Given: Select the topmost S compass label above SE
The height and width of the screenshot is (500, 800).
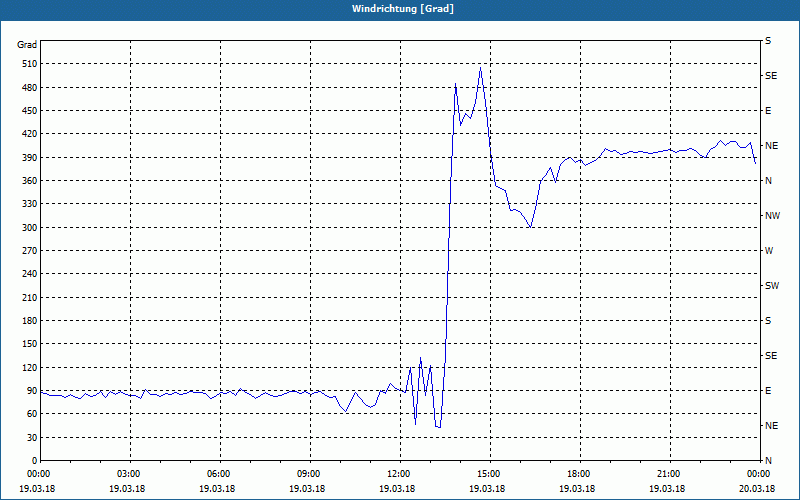Looking at the screenshot, I should (768, 41).
